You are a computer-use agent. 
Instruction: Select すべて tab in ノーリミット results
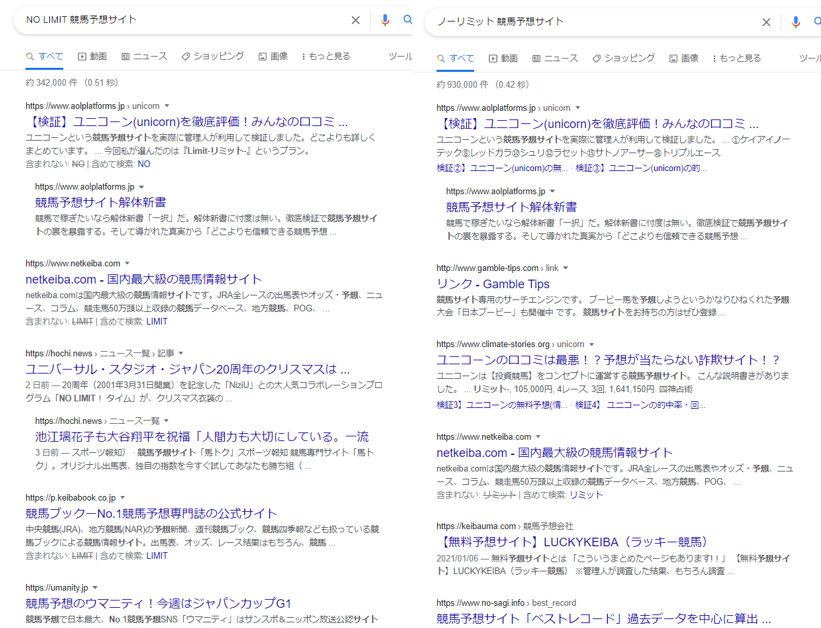[x=456, y=59]
